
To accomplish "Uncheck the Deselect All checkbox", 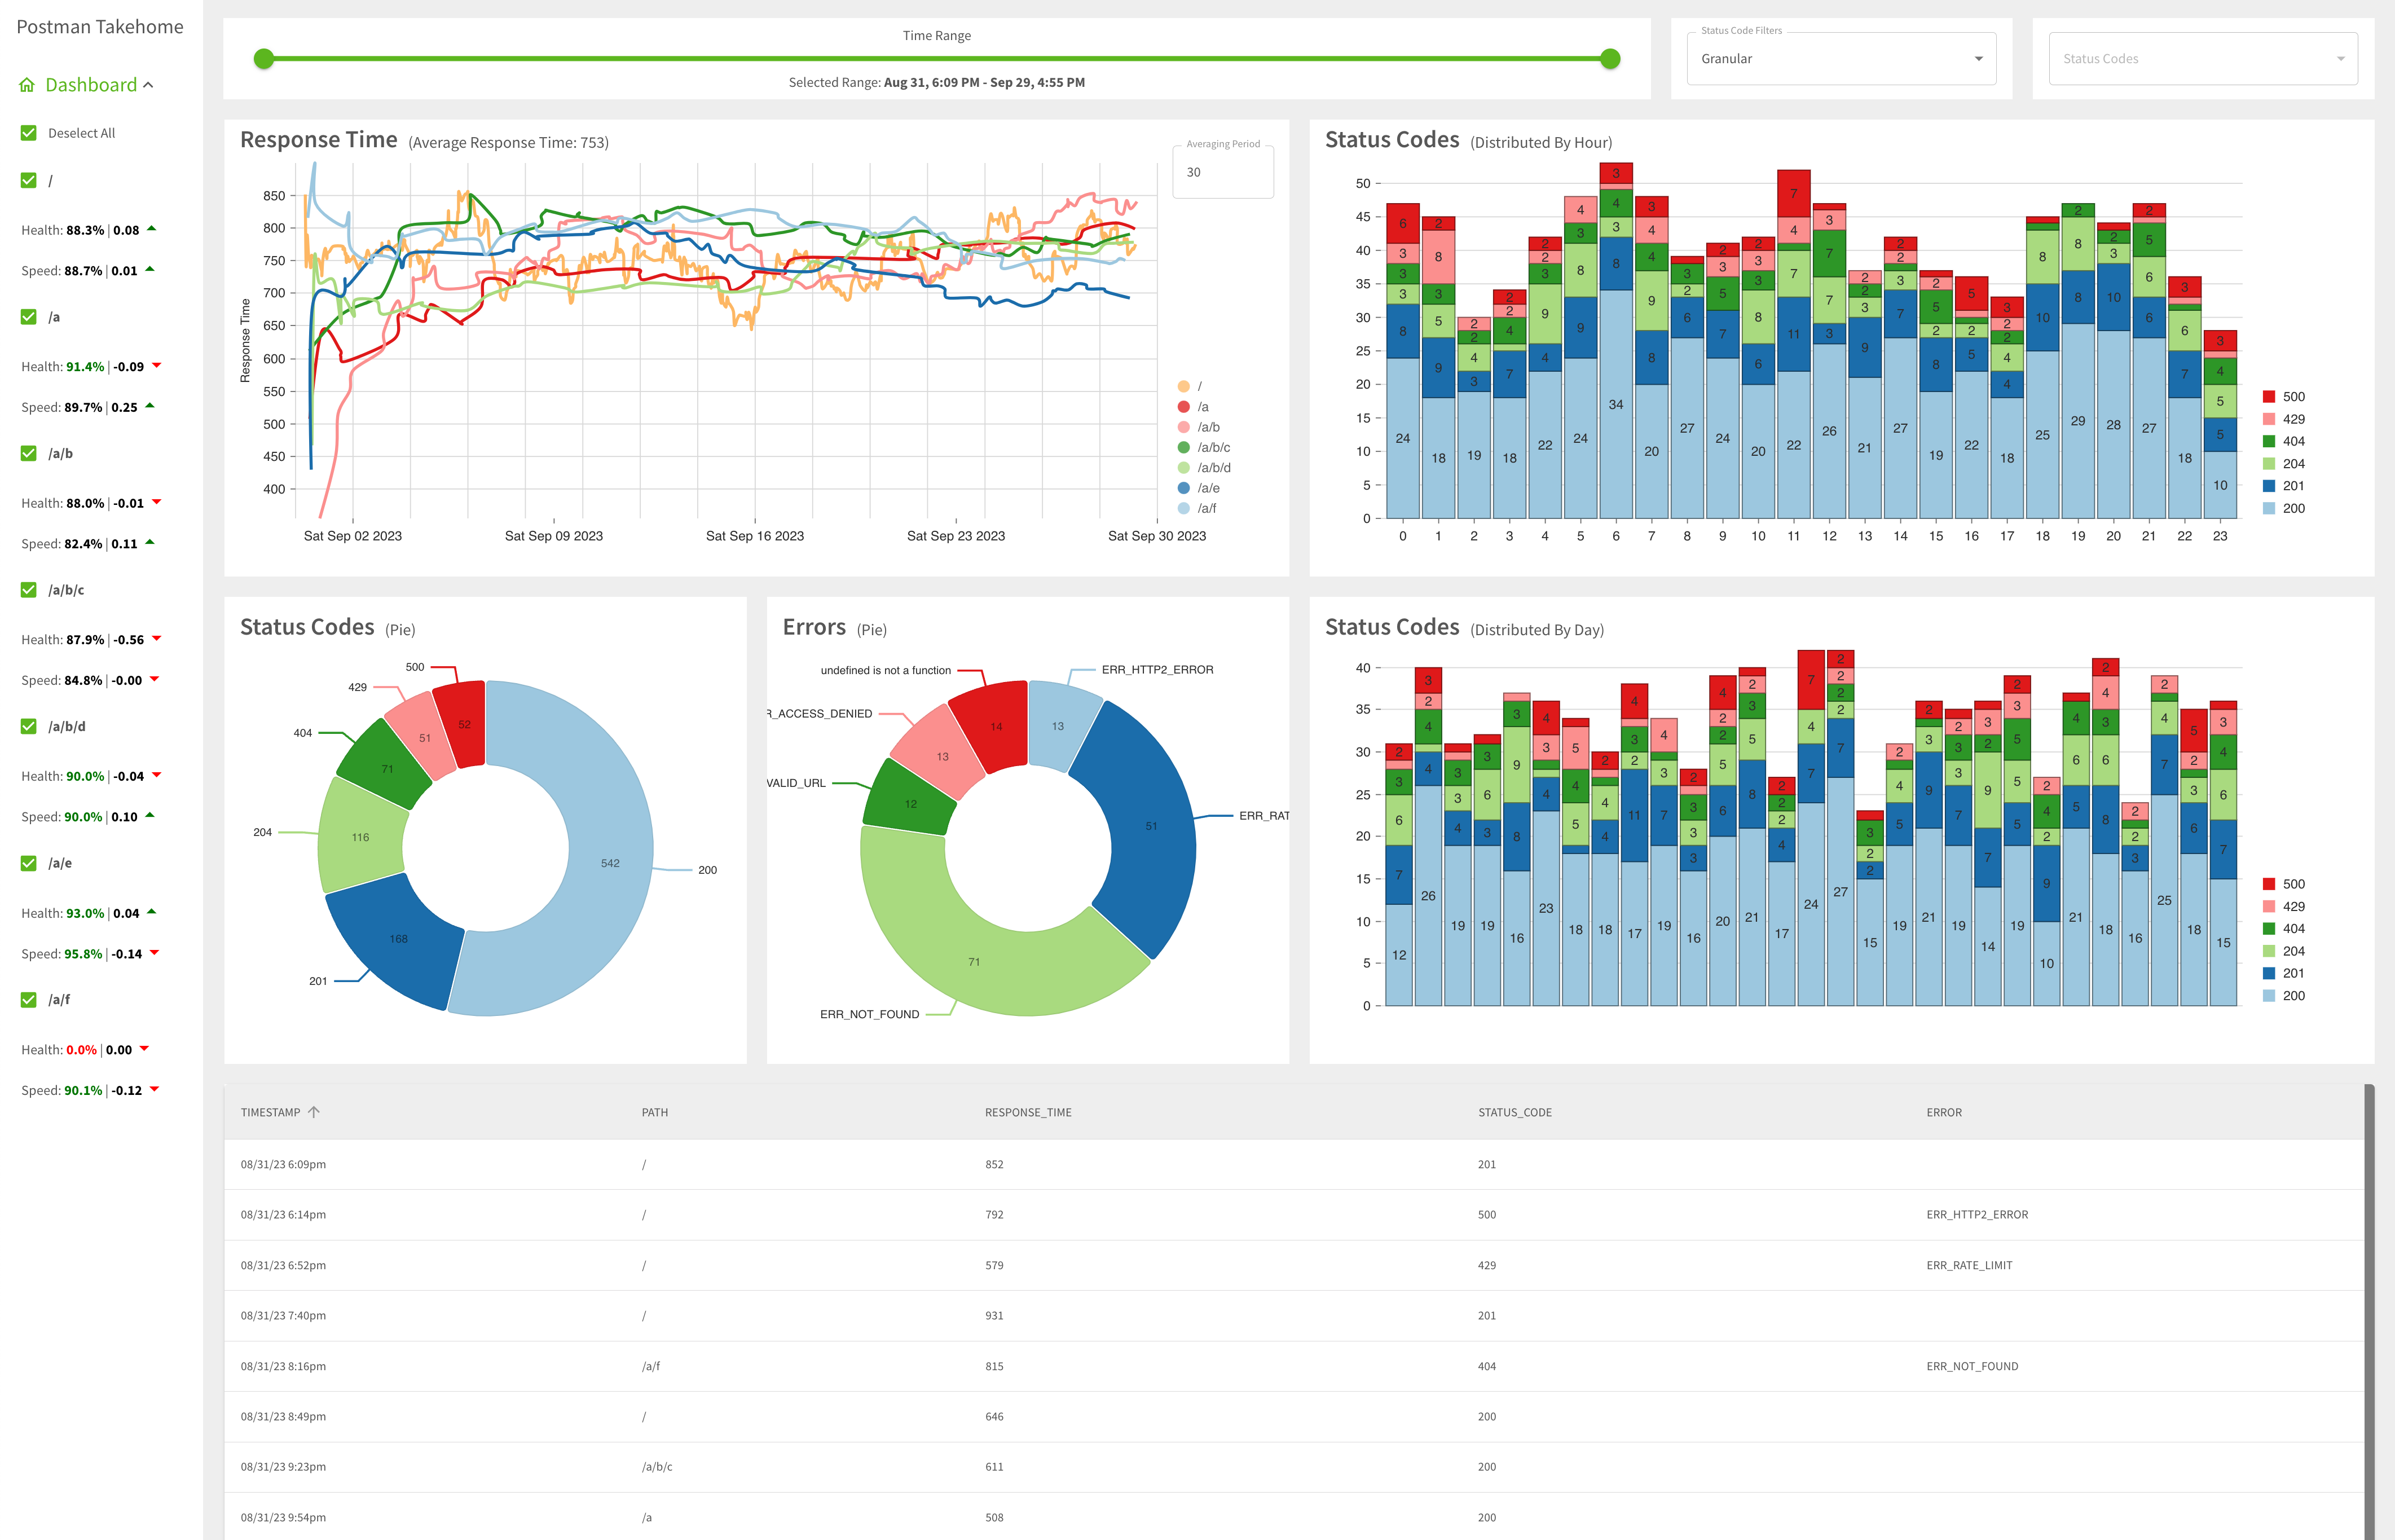I will pos(29,133).
